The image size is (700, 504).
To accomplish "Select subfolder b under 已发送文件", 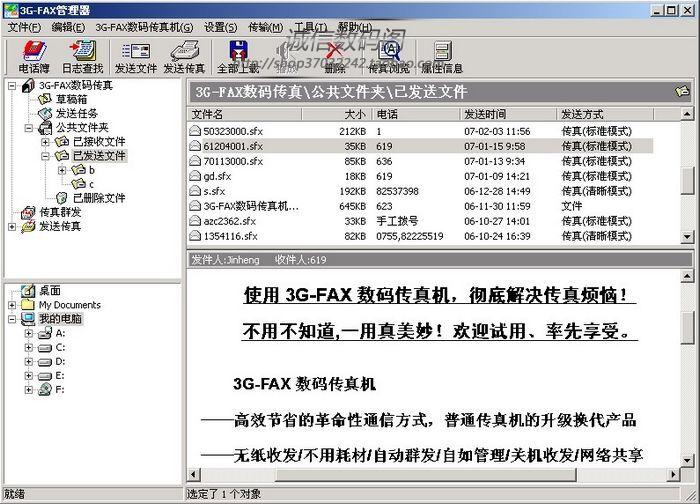I will (92, 170).
